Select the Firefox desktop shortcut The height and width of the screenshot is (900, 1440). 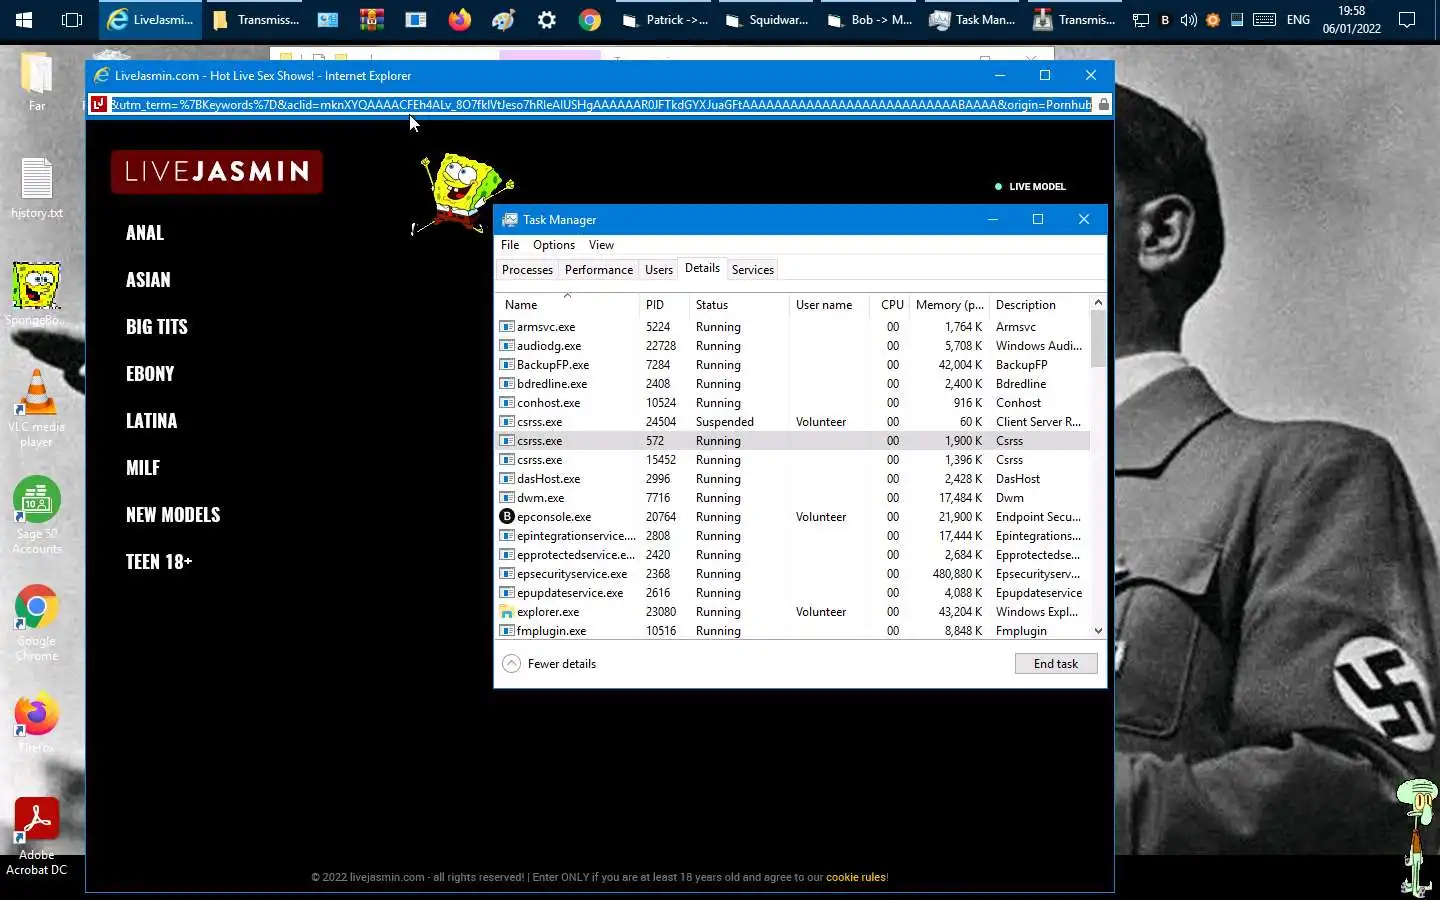(x=37, y=722)
